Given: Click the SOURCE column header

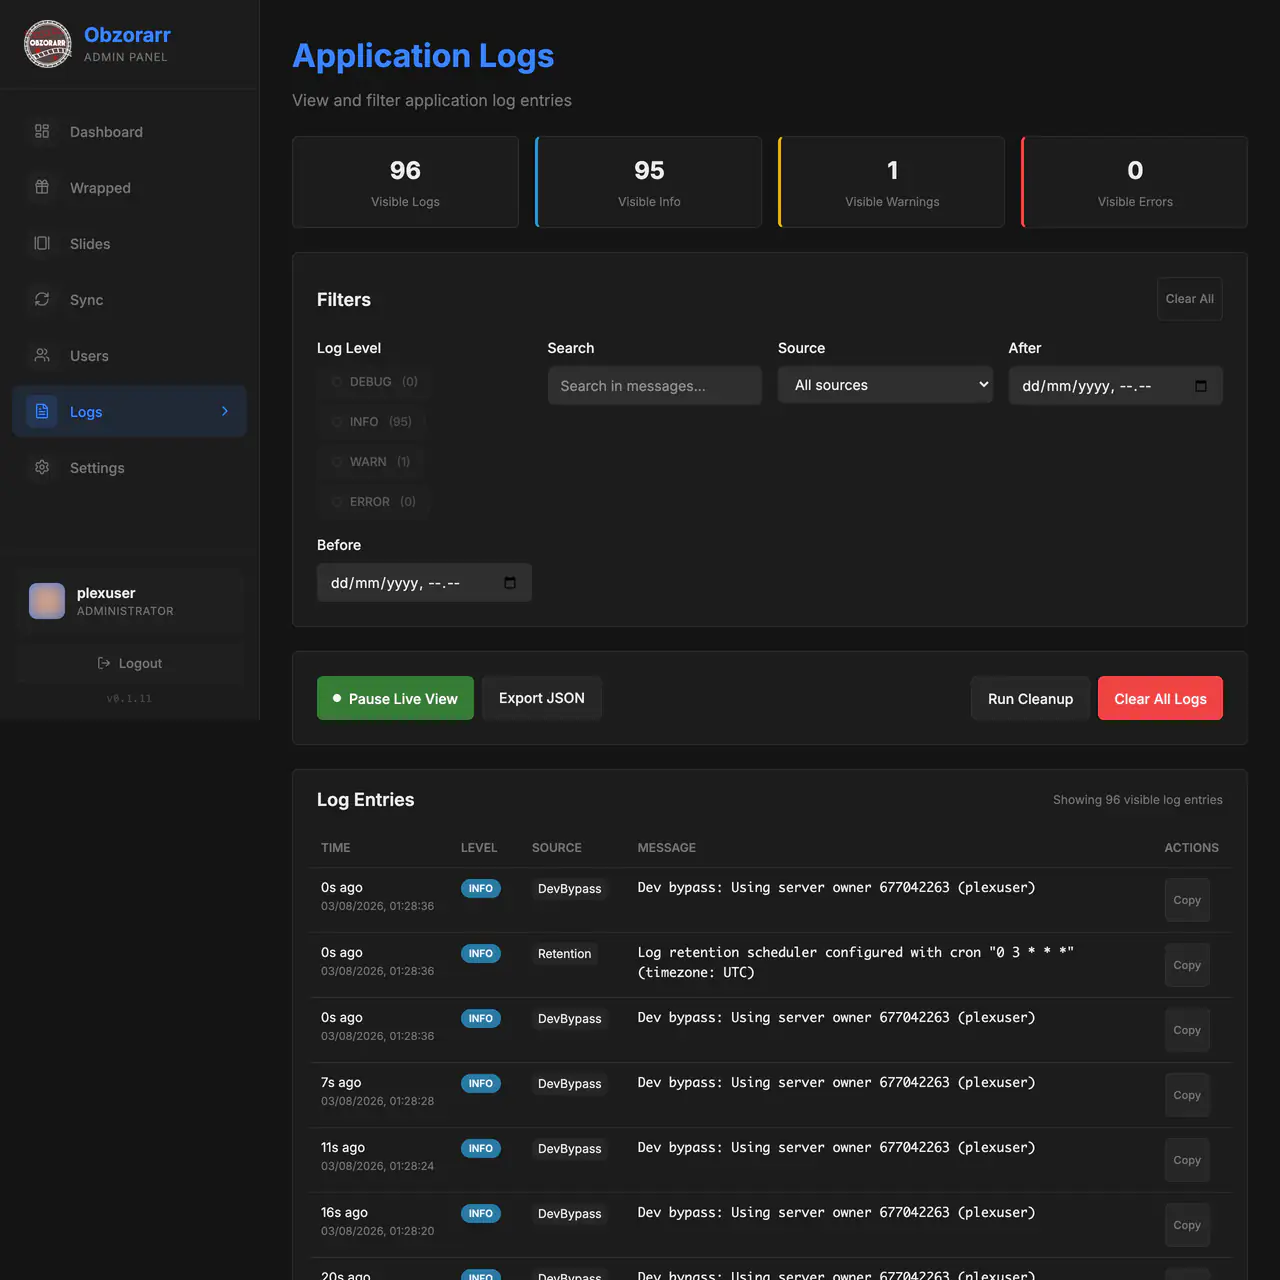Looking at the screenshot, I should click(x=557, y=847).
